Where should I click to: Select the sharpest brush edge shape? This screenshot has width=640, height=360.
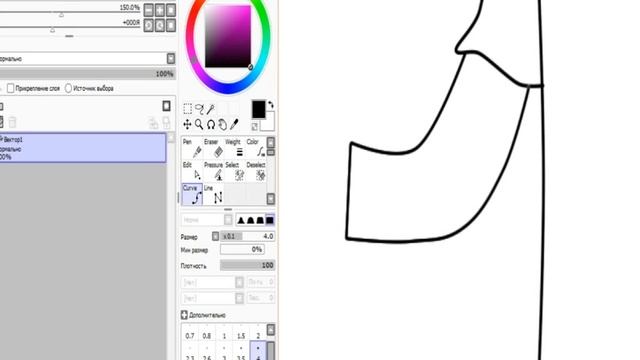pos(241,220)
